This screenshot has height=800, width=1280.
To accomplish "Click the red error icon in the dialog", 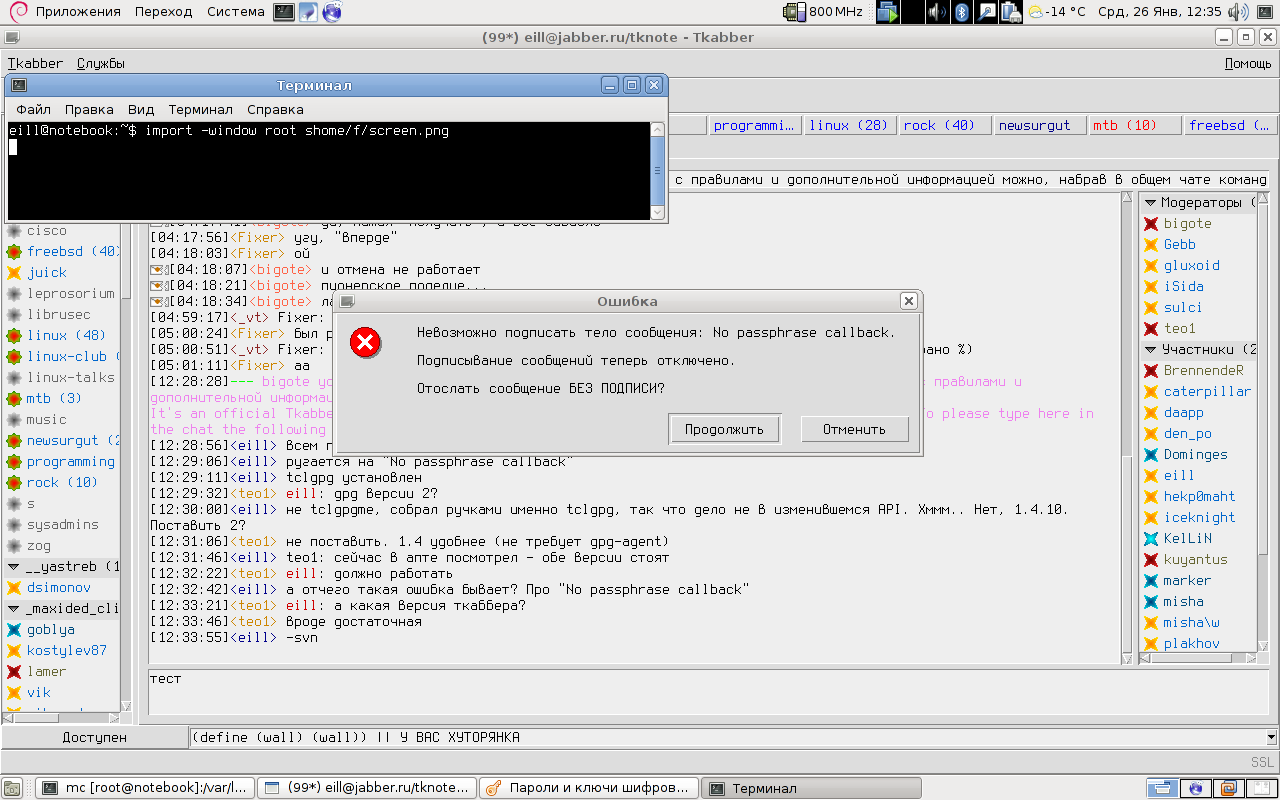I will (x=365, y=343).
